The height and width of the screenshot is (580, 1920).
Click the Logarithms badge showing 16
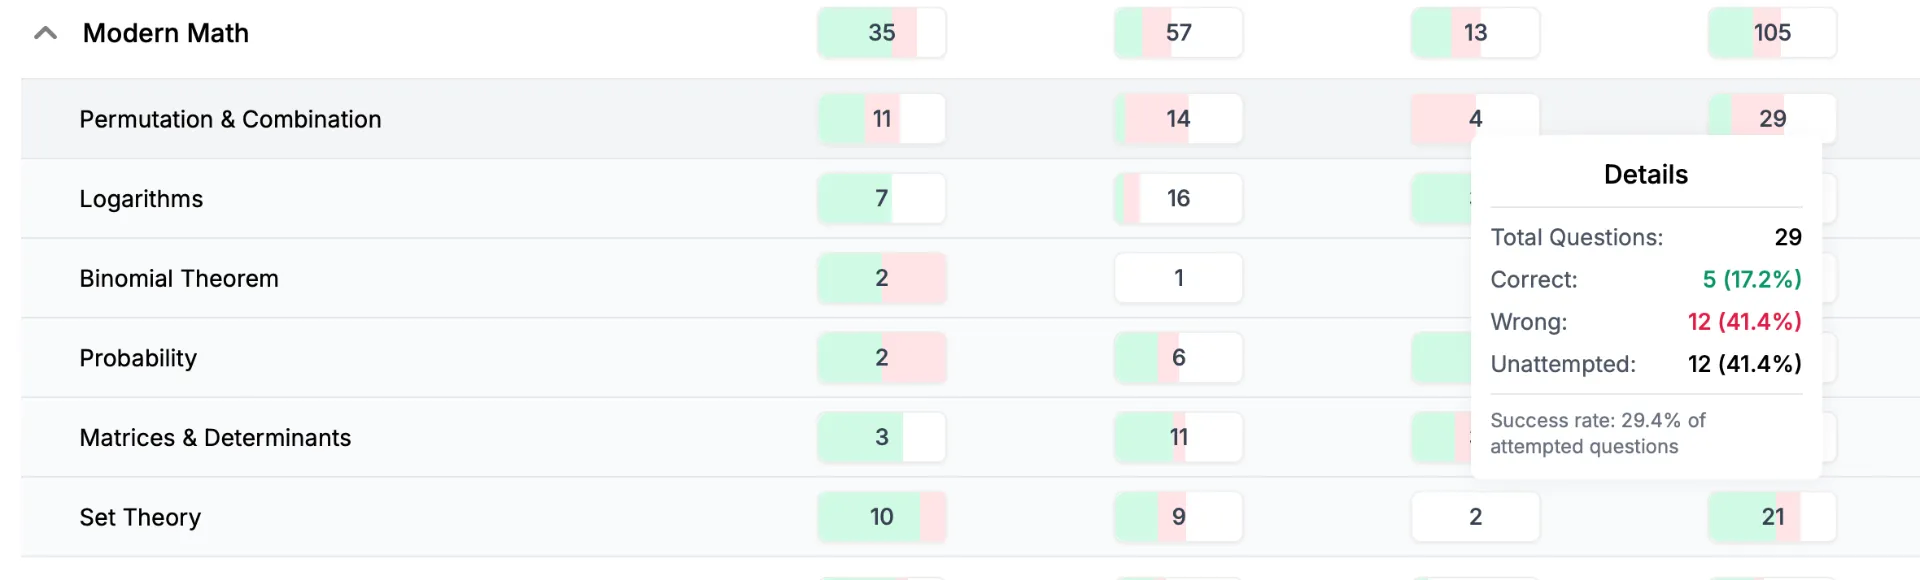(1178, 198)
